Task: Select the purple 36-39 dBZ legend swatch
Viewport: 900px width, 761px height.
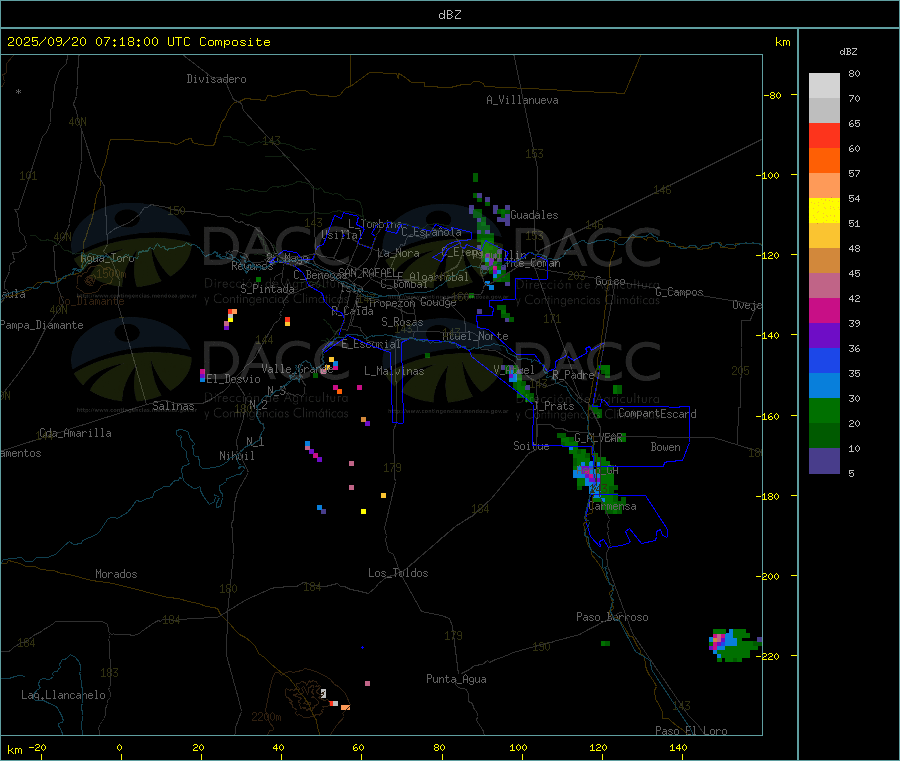Action: click(824, 336)
